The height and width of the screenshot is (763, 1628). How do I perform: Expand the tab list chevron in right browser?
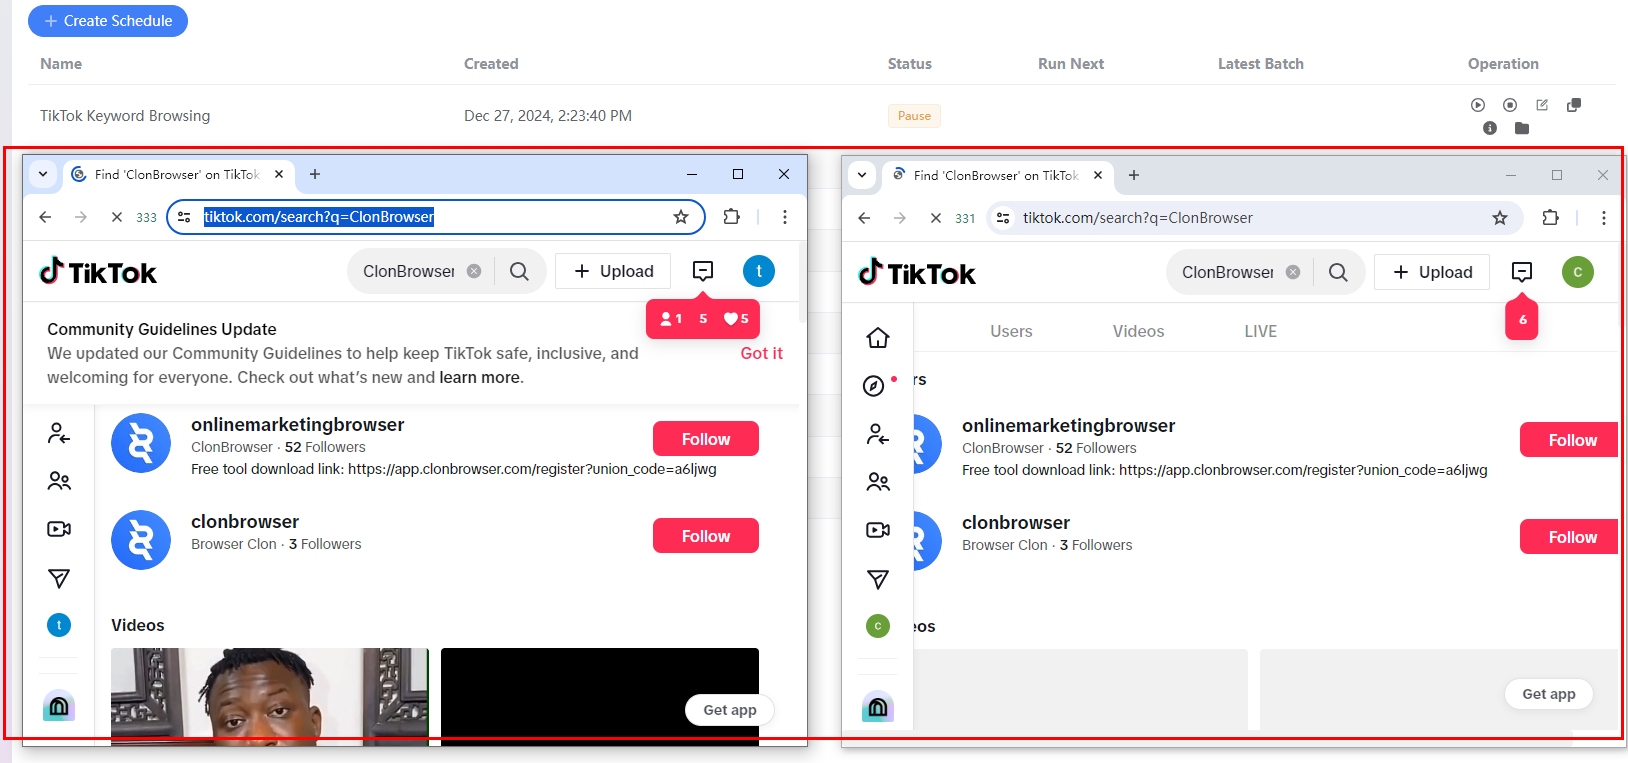click(862, 175)
